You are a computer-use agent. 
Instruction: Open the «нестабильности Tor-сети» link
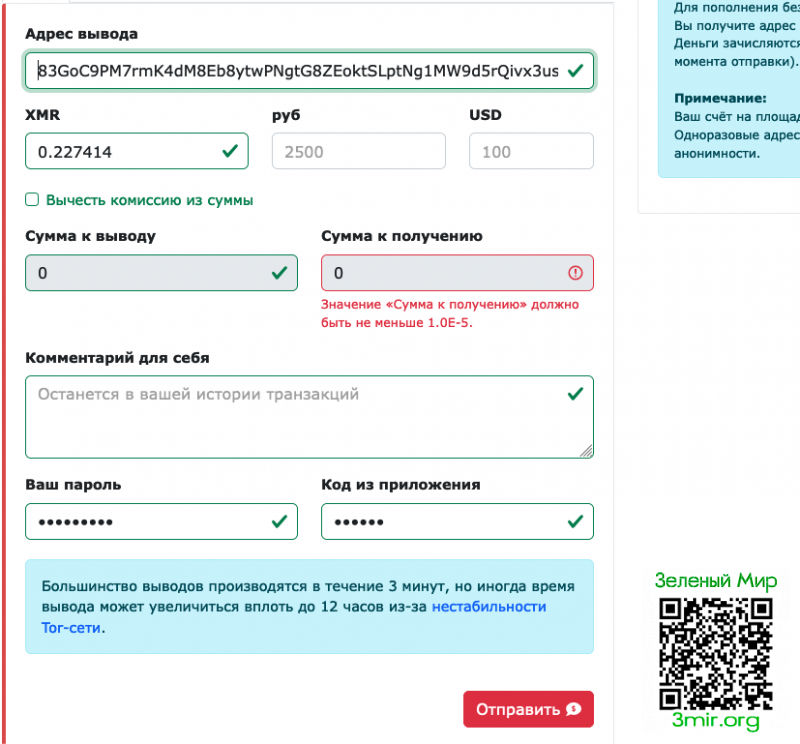488,607
